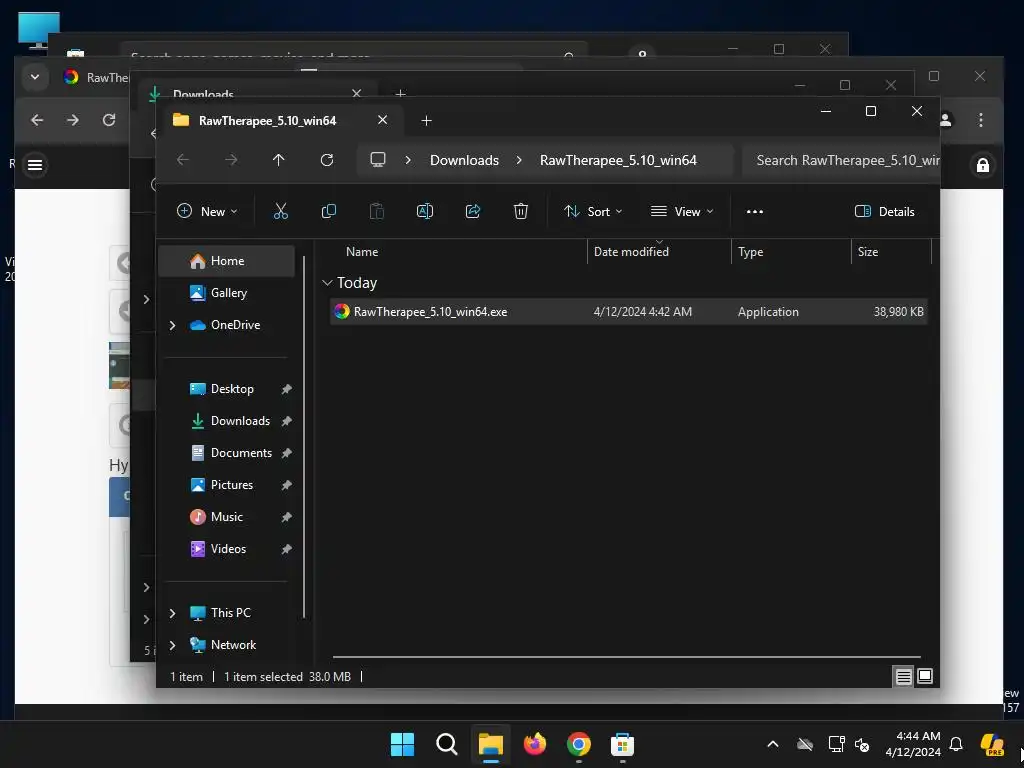Image resolution: width=1024 pixels, height=768 pixels.
Task: Click the network tray icon
Action: pos(837,744)
